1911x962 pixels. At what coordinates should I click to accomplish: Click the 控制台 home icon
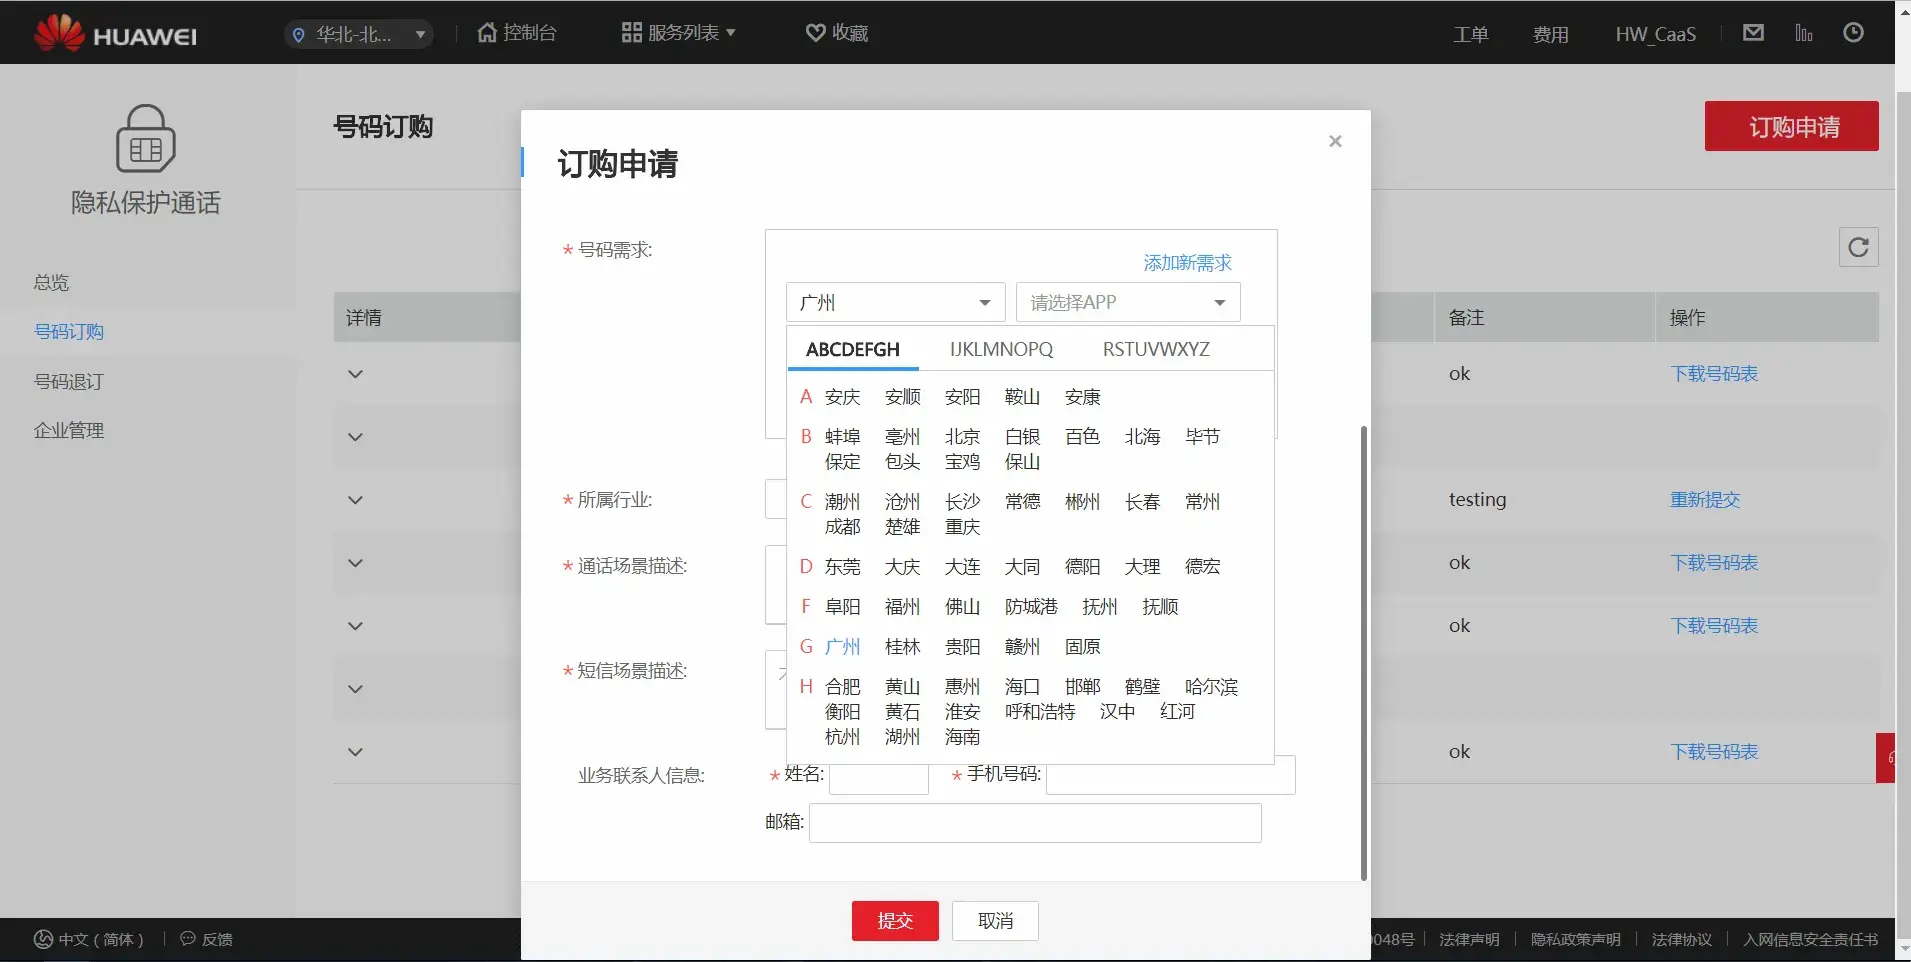click(x=487, y=33)
